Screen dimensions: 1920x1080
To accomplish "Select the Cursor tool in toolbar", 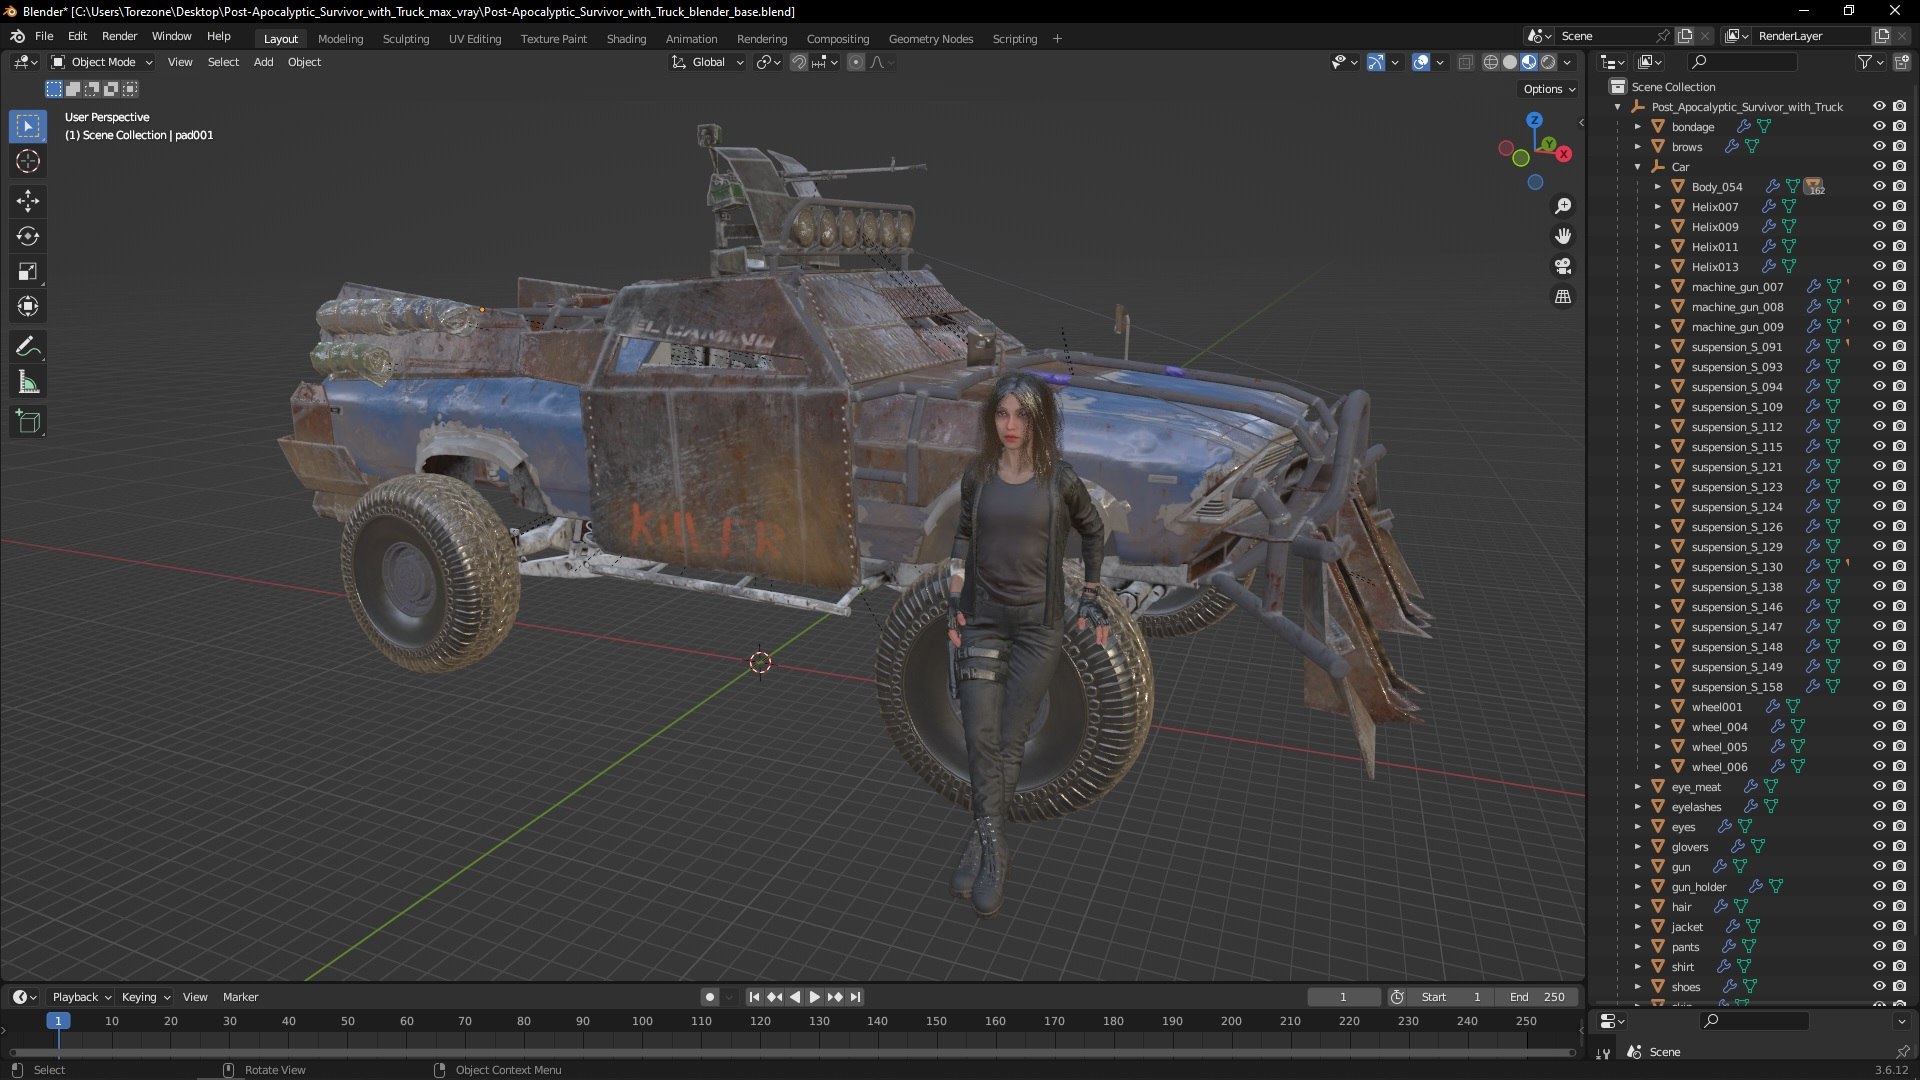I will (28, 161).
